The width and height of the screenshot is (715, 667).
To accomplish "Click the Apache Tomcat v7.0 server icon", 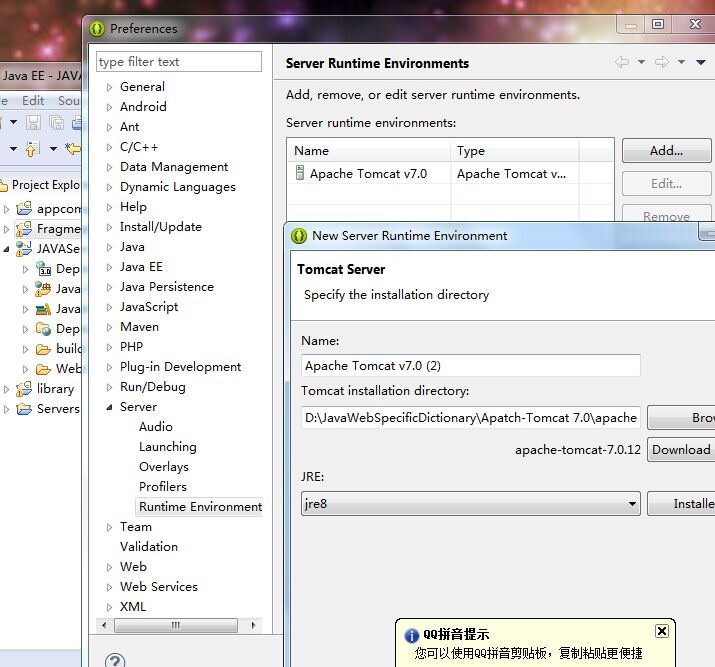I will pos(300,173).
